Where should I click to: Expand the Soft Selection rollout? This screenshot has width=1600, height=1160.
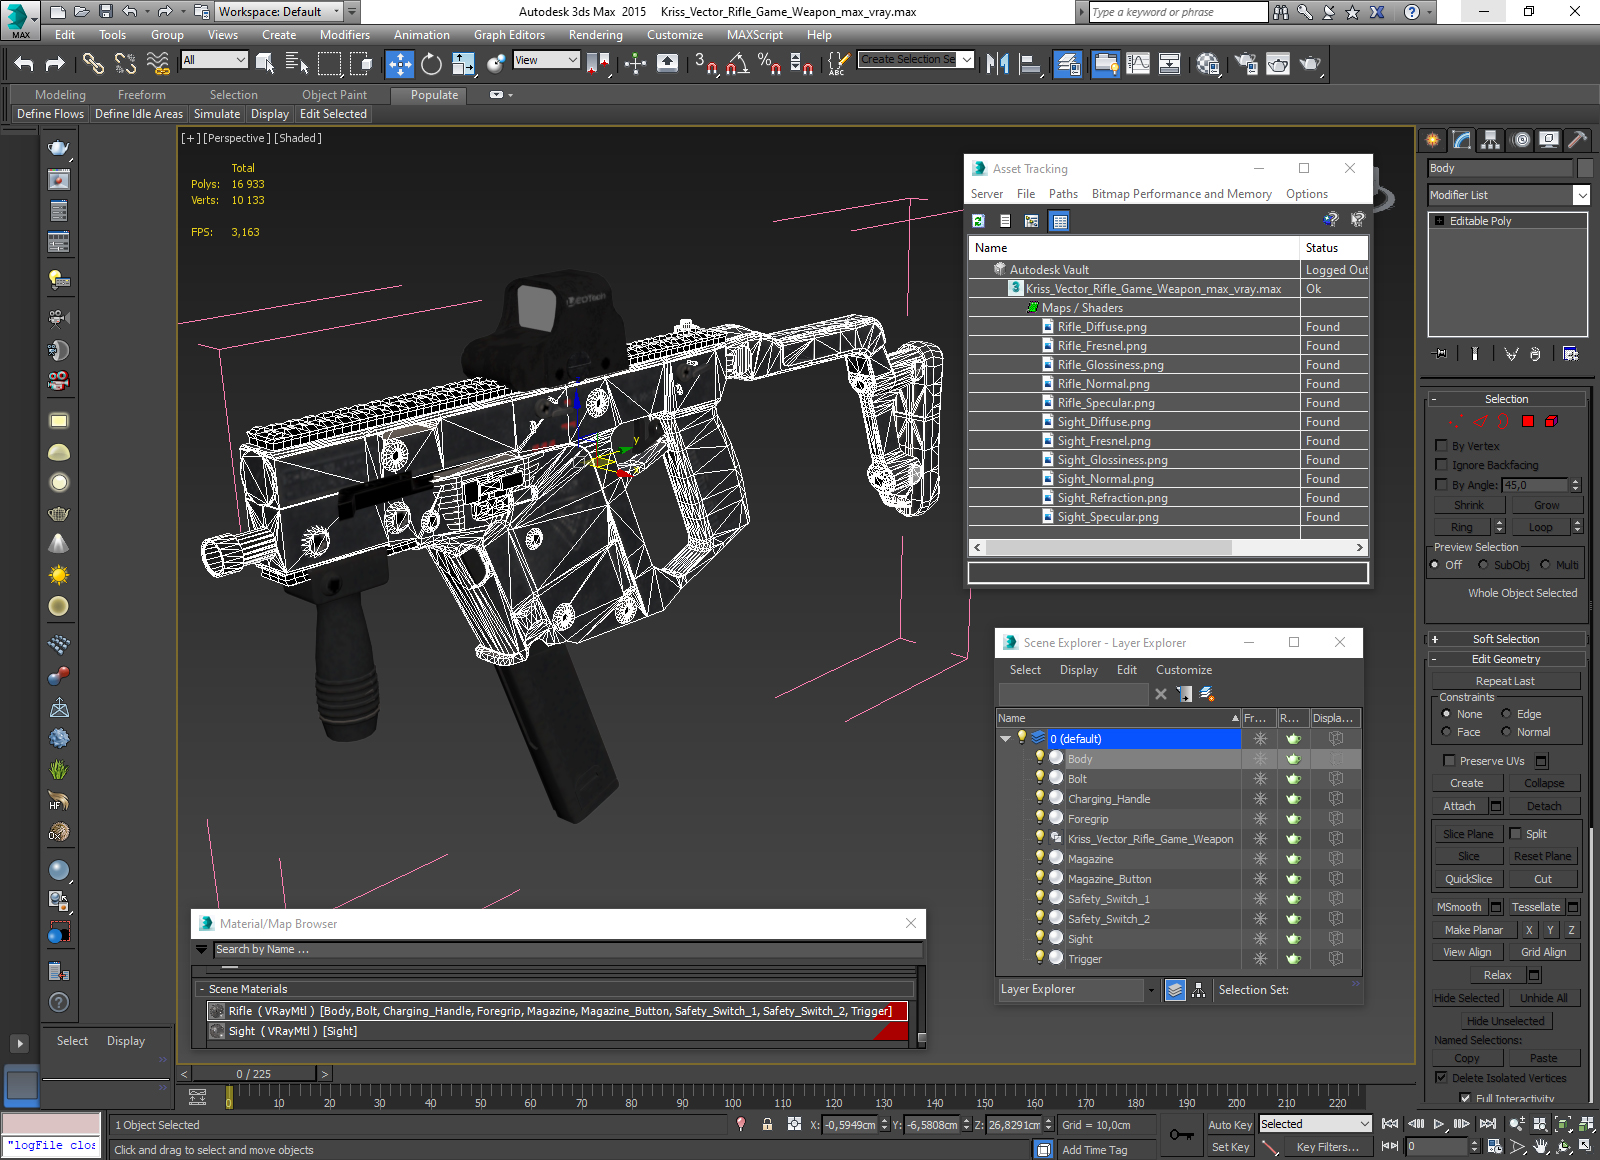pyautogui.click(x=1506, y=639)
